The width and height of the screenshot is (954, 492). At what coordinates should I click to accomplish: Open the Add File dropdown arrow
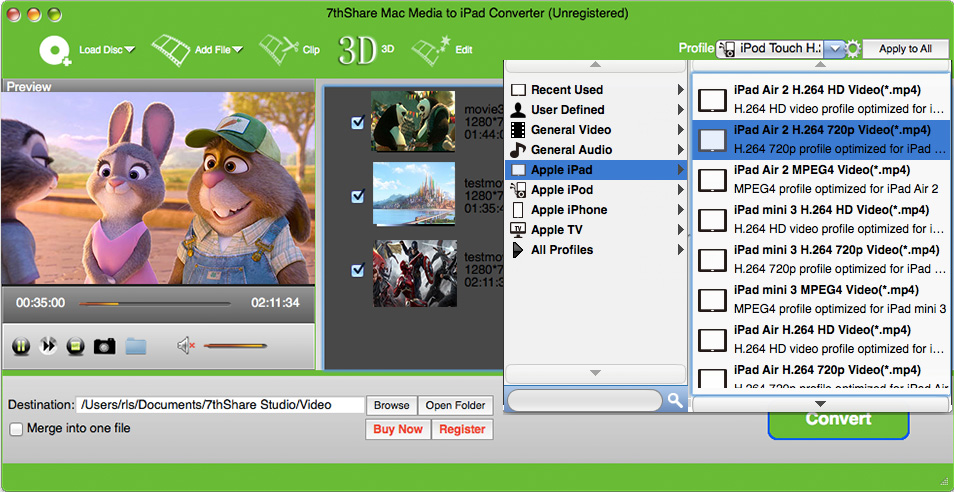tap(237, 50)
